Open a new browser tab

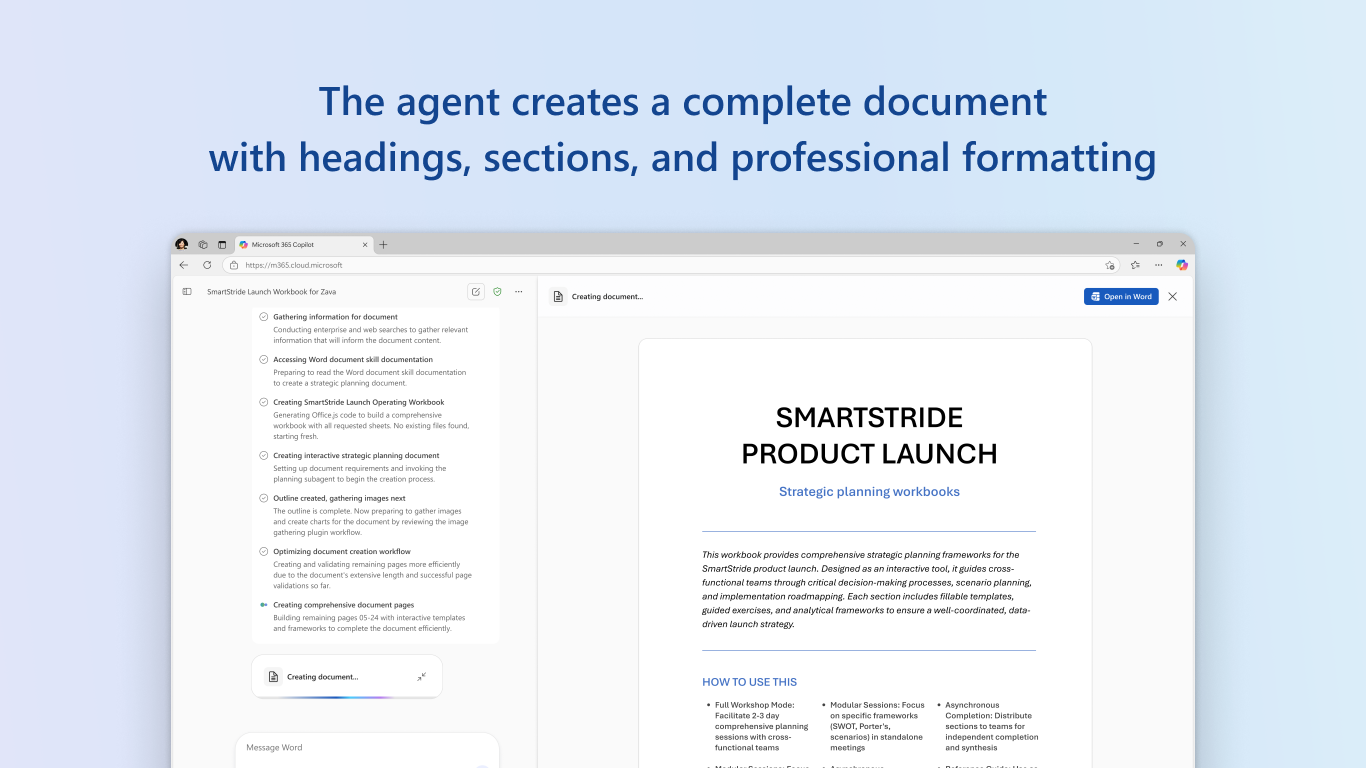(383, 244)
